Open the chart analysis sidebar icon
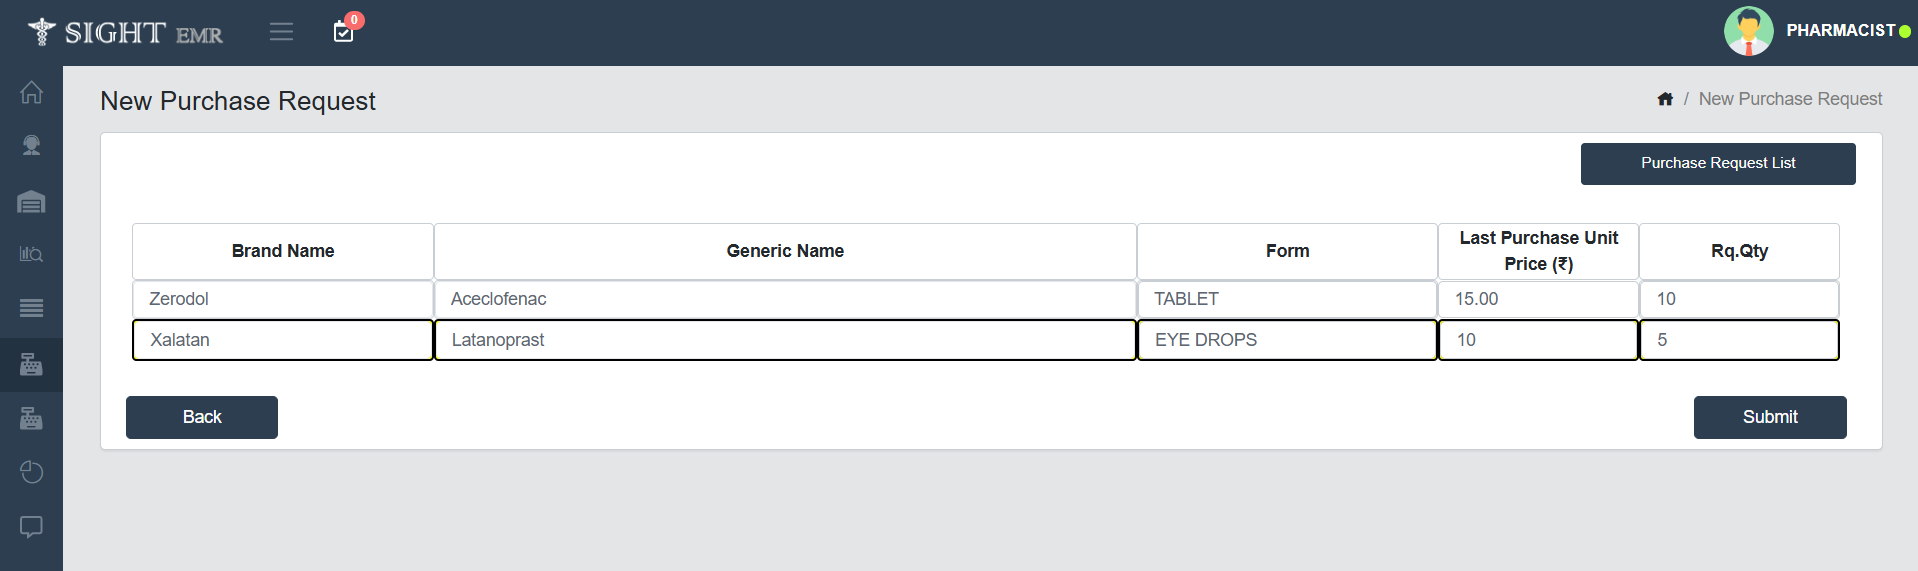 pos(31,254)
